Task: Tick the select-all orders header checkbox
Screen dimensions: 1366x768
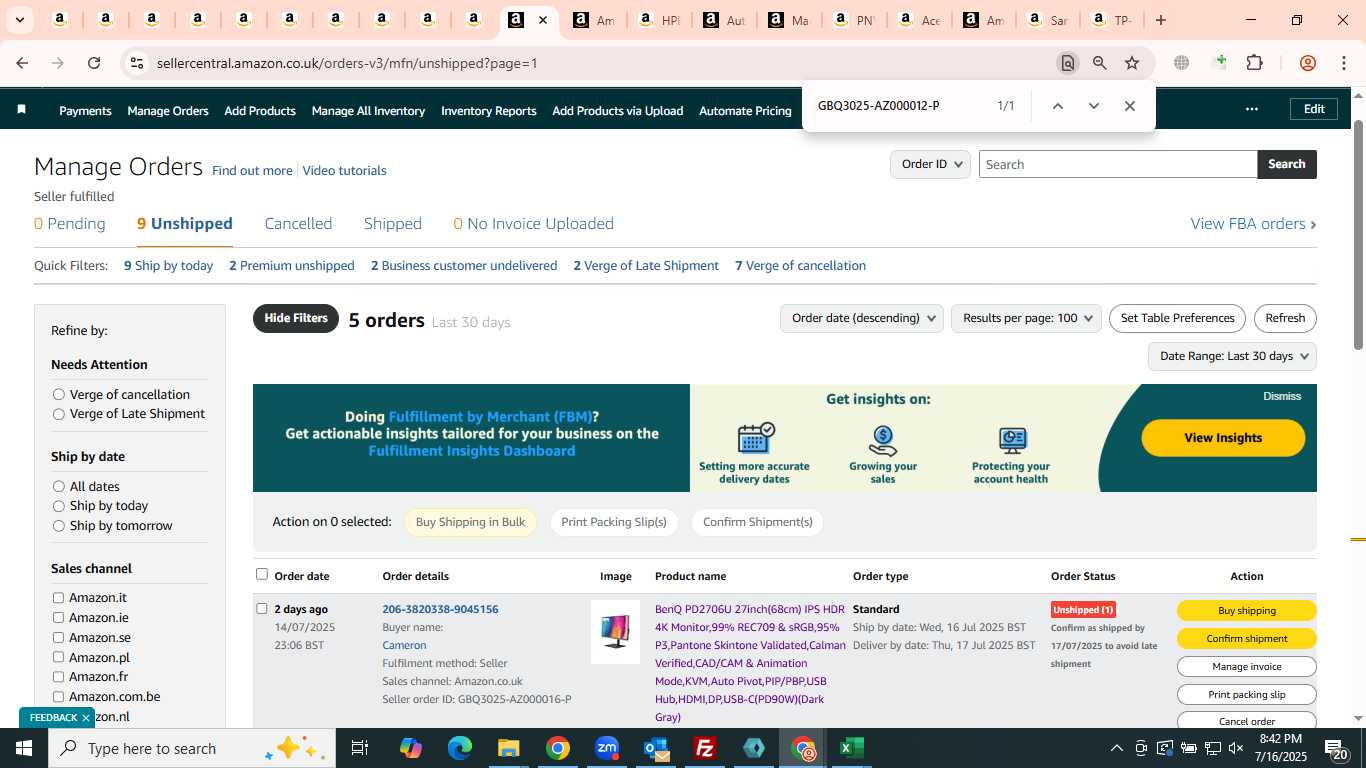Action: pos(262,574)
